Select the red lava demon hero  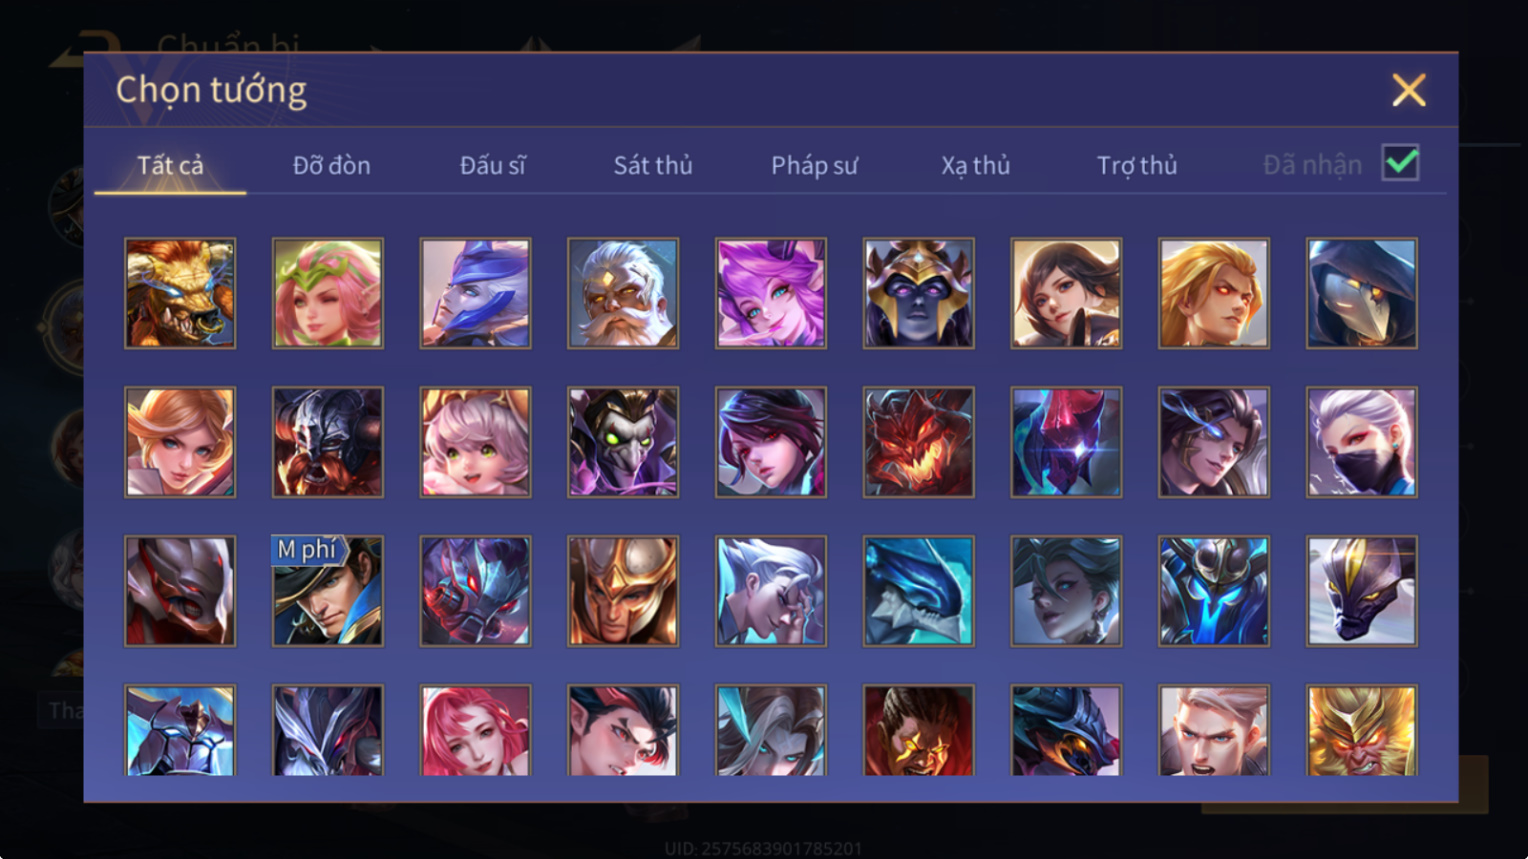(919, 442)
